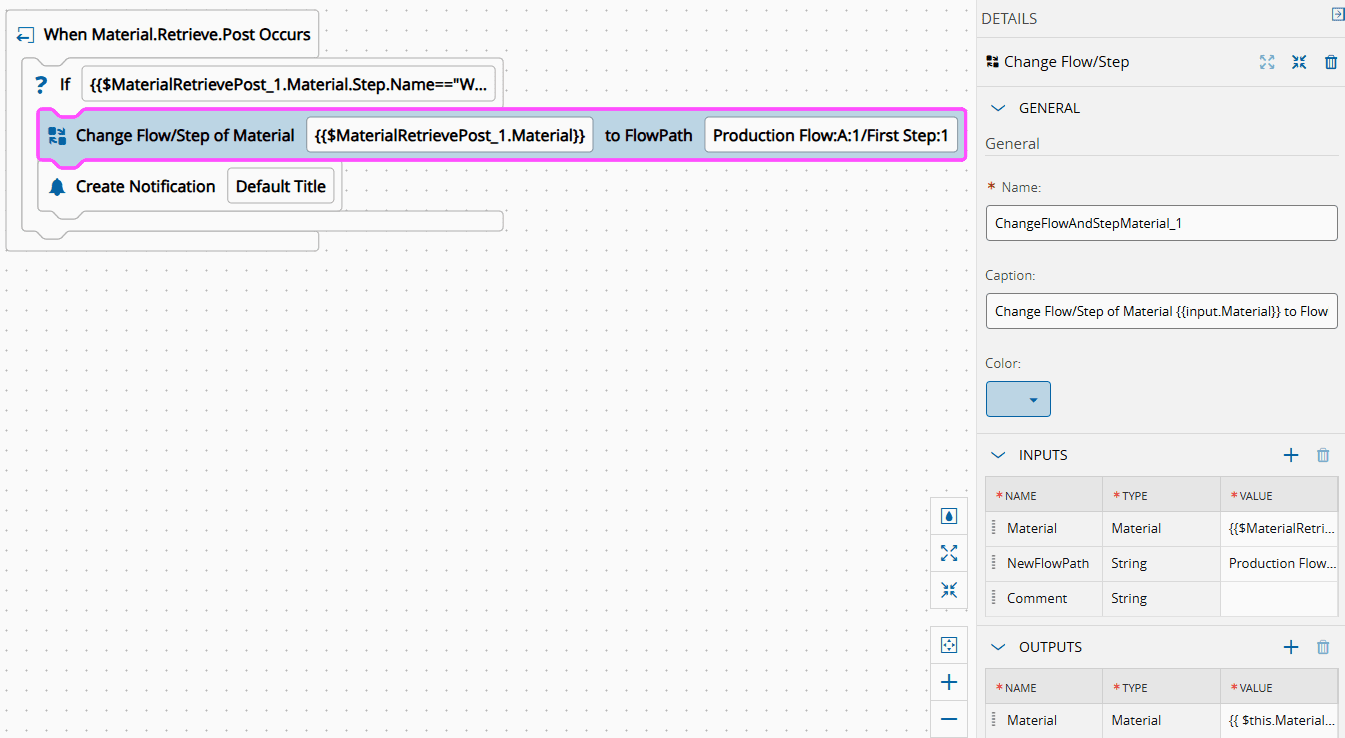Select the When Material.Retrieve.Post Occurs block title
This screenshot has height=738, width=1345.
[177, 34]
